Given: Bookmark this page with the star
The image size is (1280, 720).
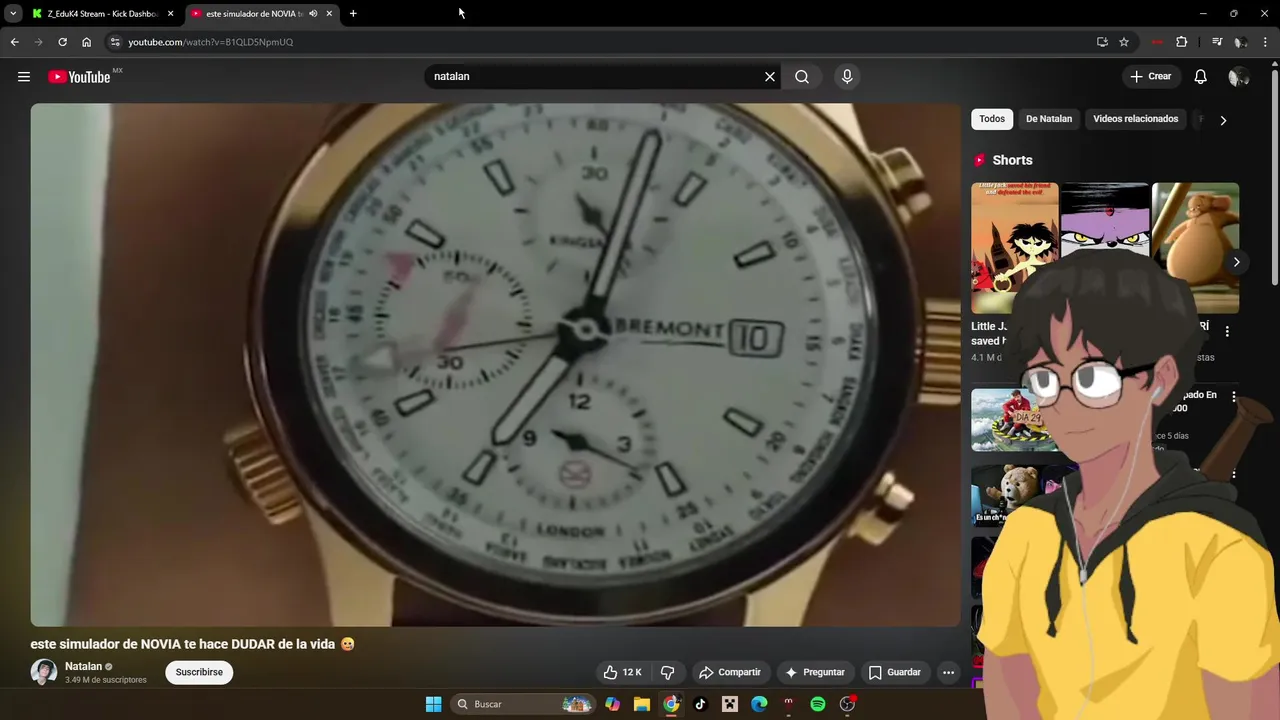Looking at the screenshot, I should point(1124,42).
